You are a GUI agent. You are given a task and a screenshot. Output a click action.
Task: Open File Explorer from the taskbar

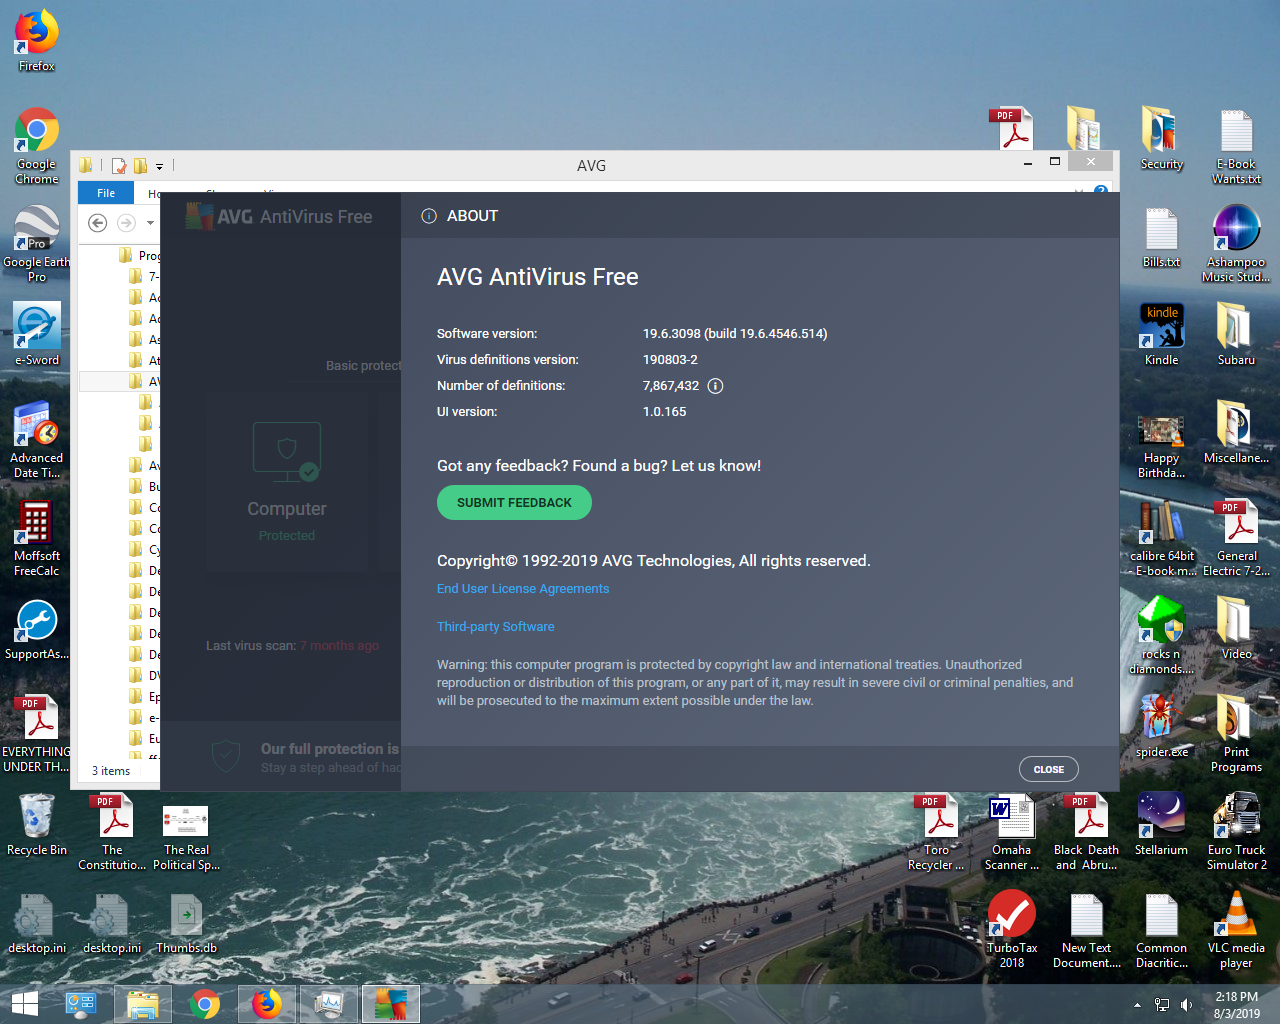(142, 1004)
